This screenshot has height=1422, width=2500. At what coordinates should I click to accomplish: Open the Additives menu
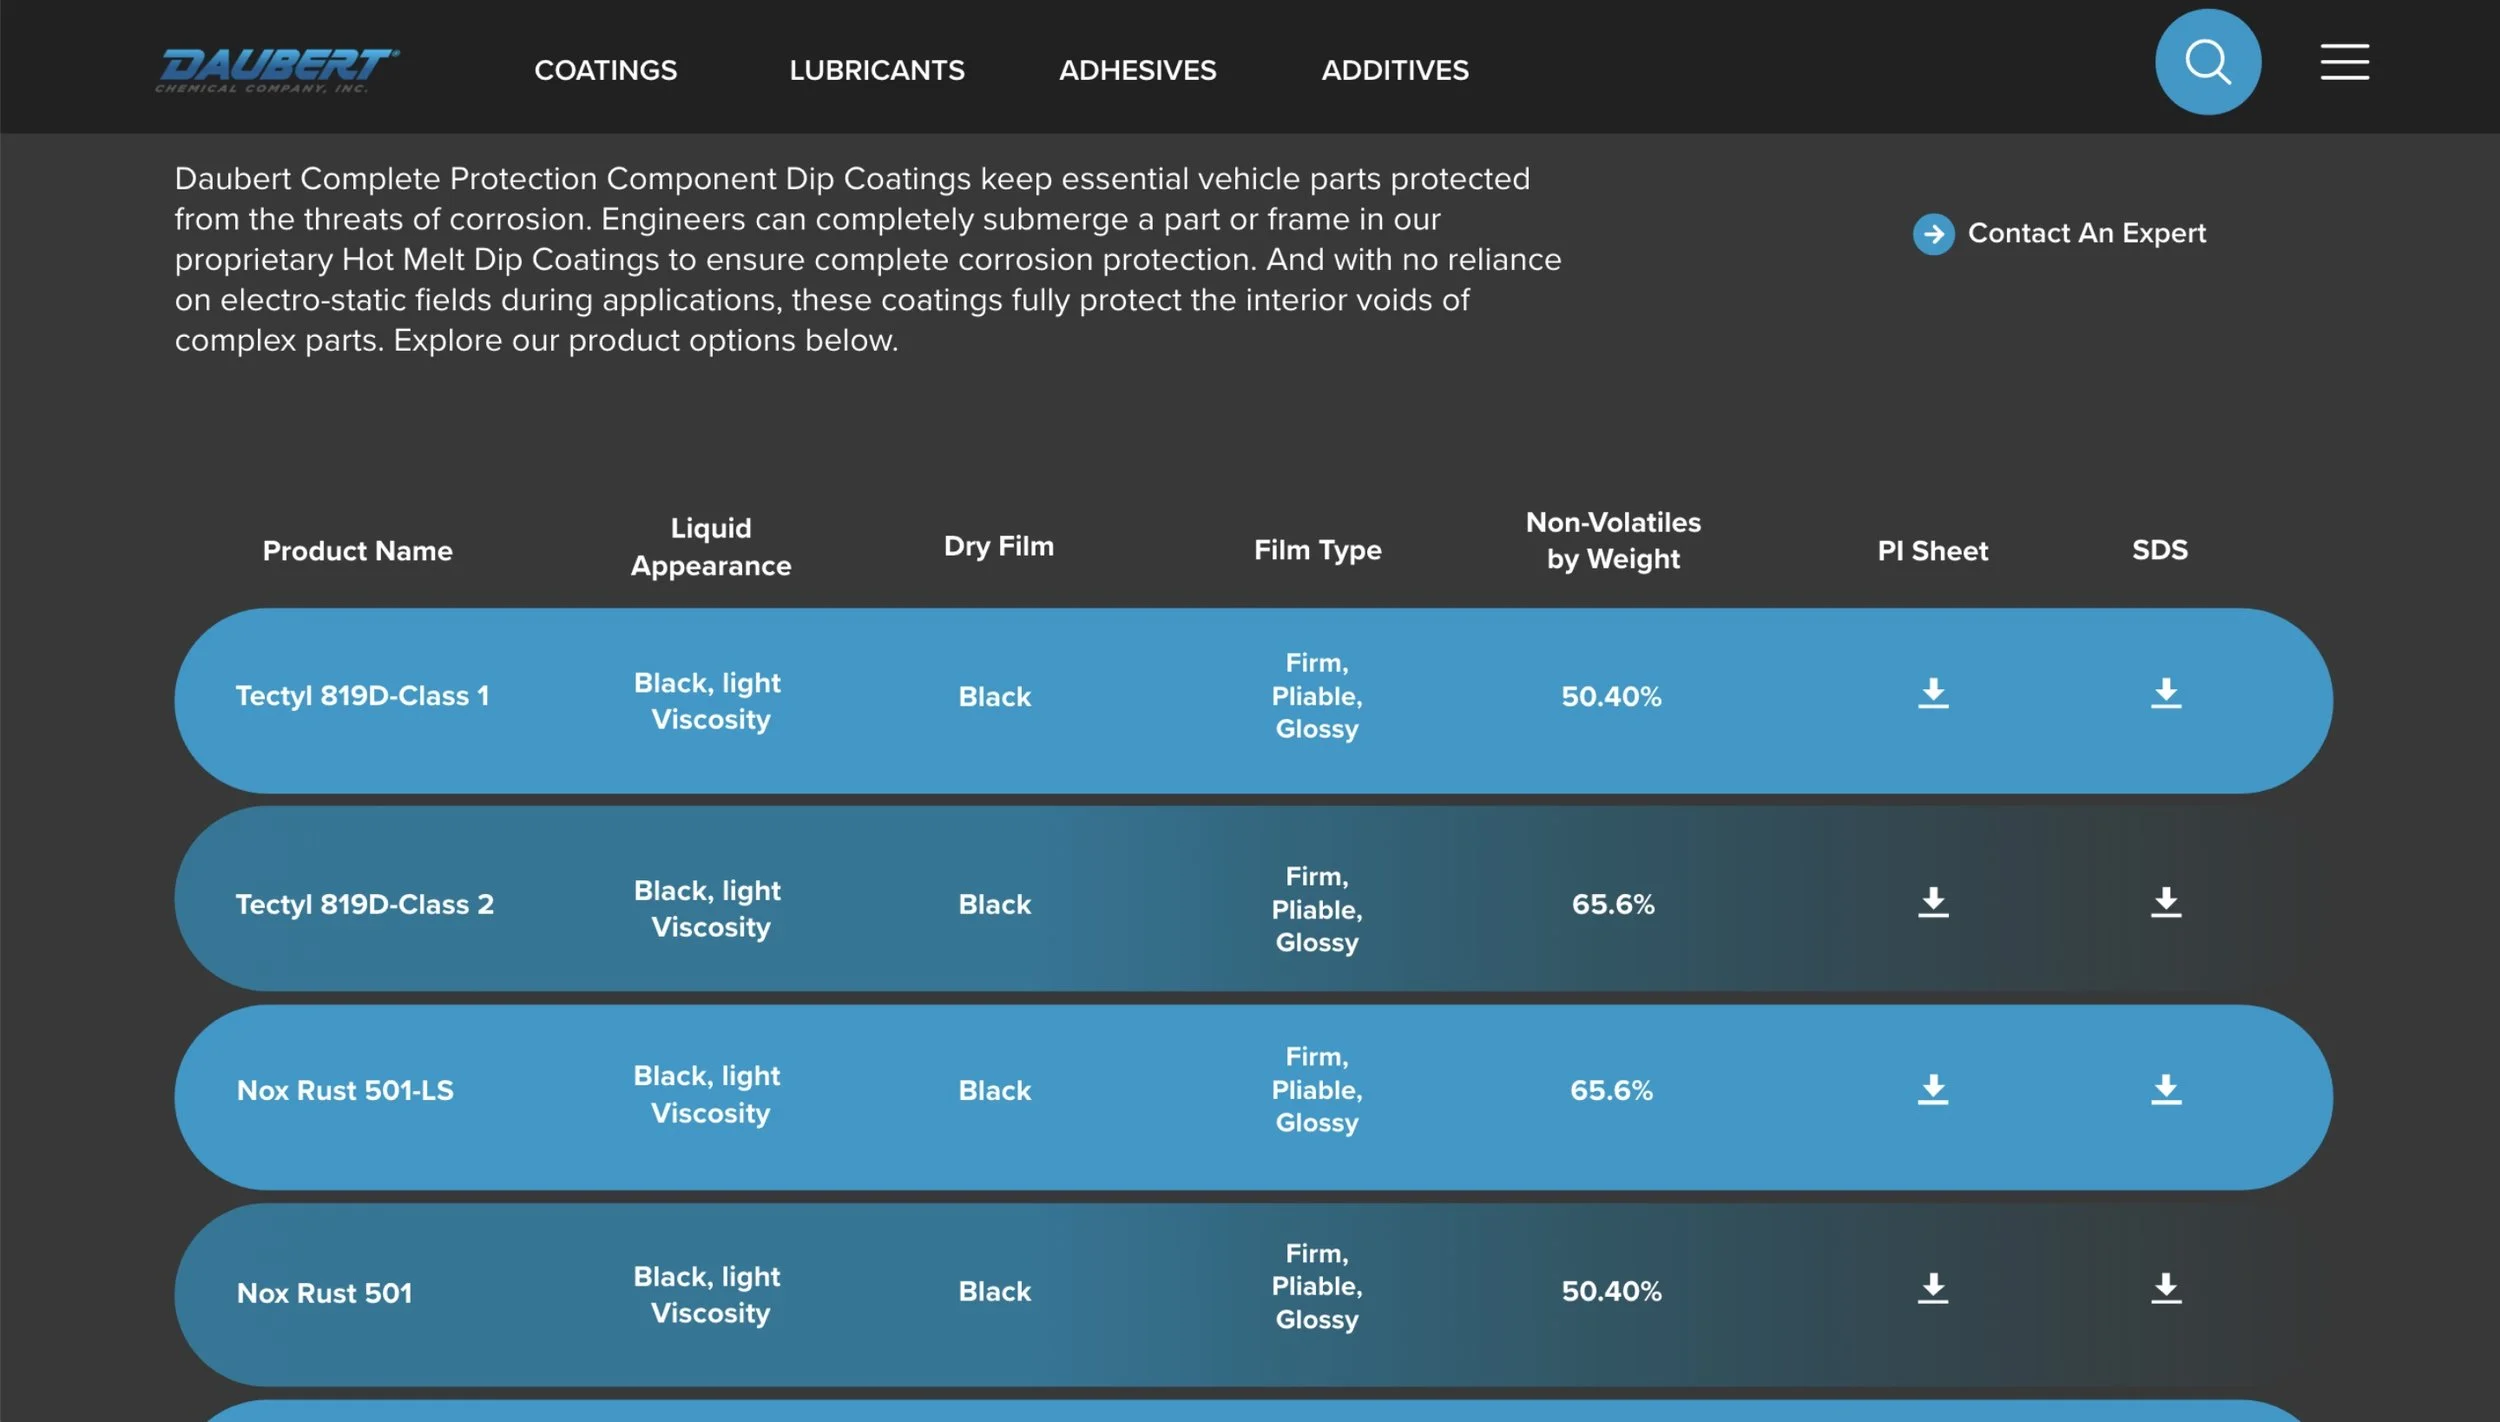click(x=1395, y=70)
